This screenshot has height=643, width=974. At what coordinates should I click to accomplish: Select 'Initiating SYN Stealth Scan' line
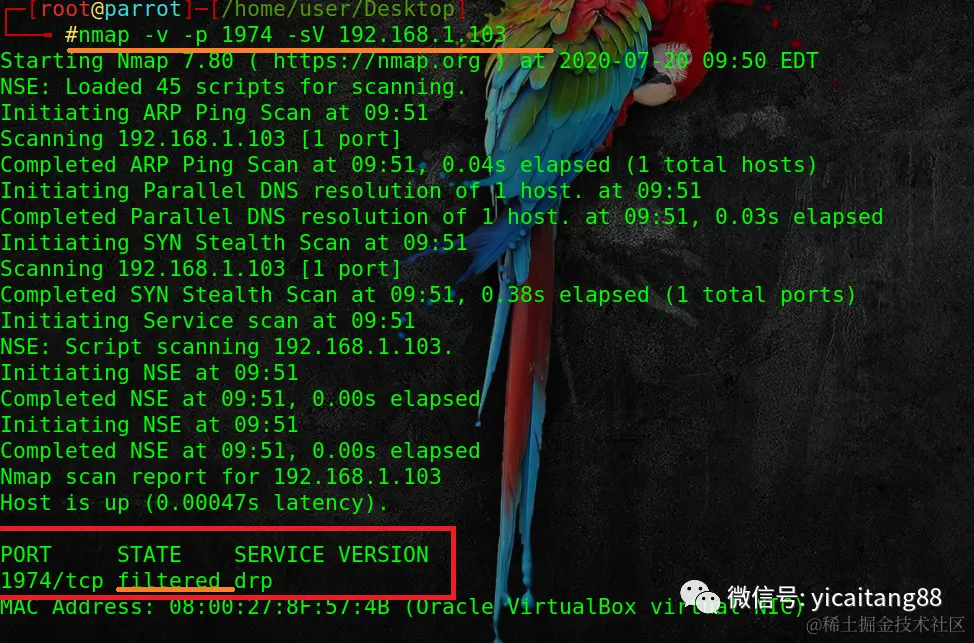tap(234, 243)
